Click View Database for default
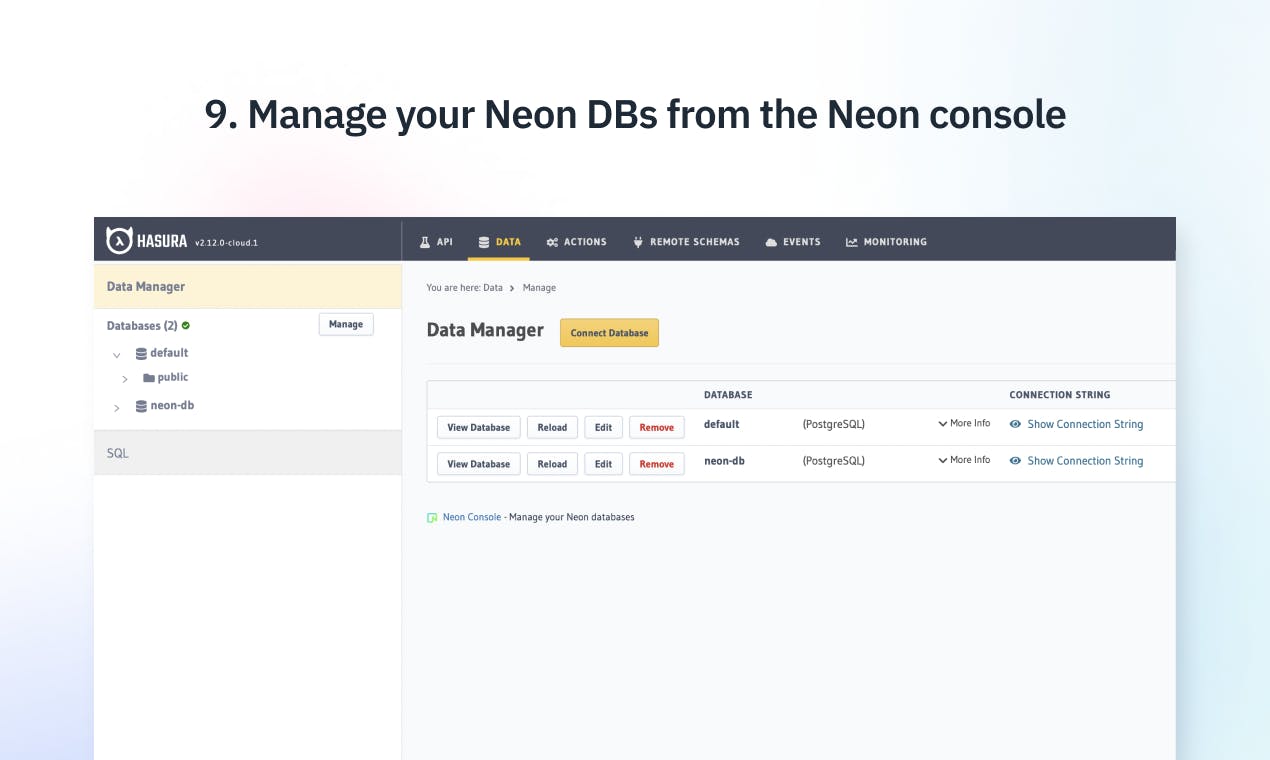The height and width of the screenshot is (760, 1270). click(x=478, y=427)
